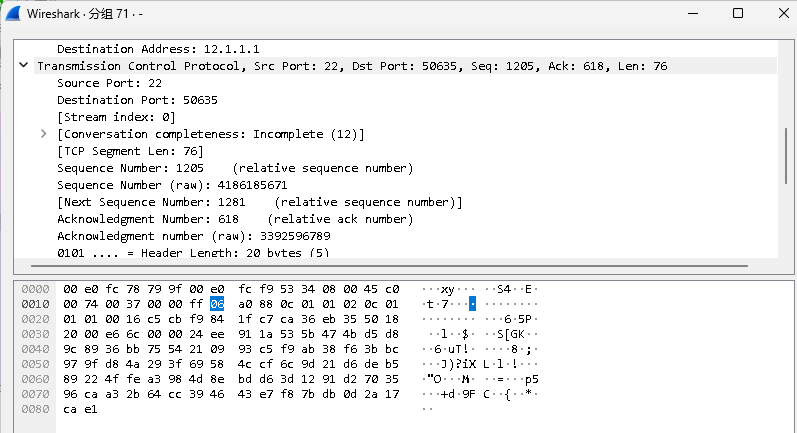The image size is (797, 433).
Task: Click the highlighted hex byte 06
Action: coord(217,304)
